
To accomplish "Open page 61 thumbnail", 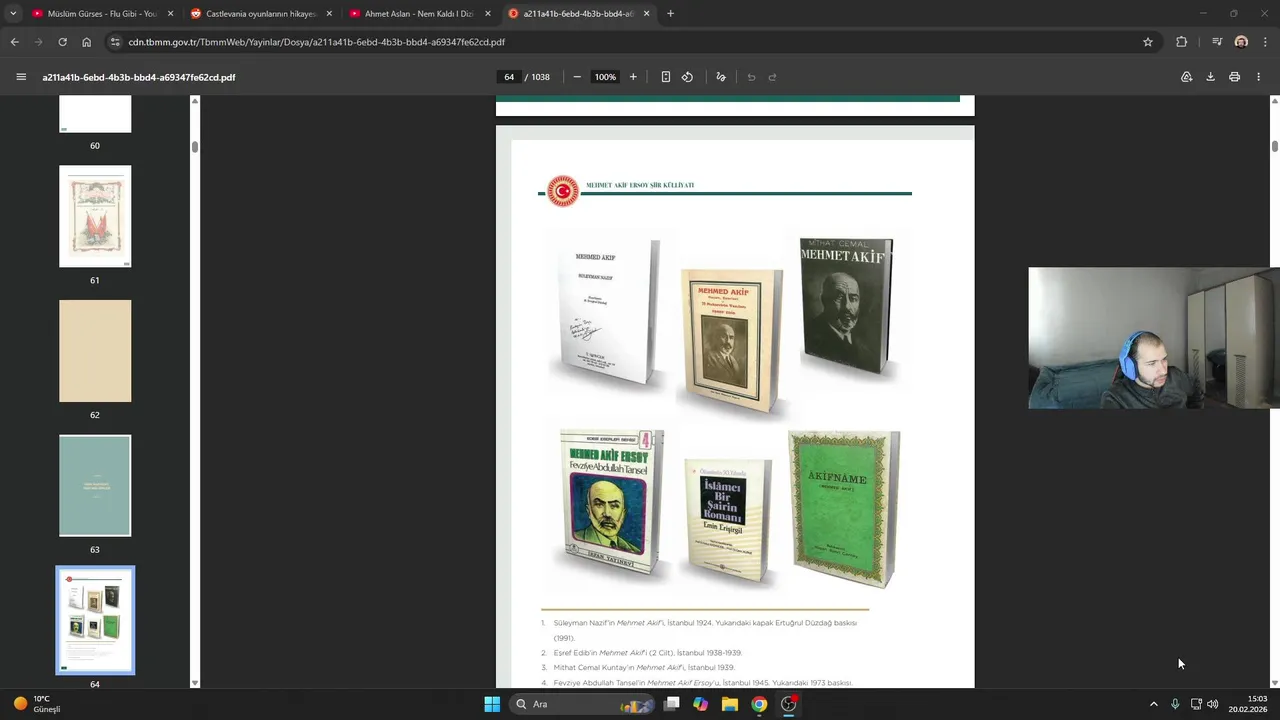I will tap(95, 216).
